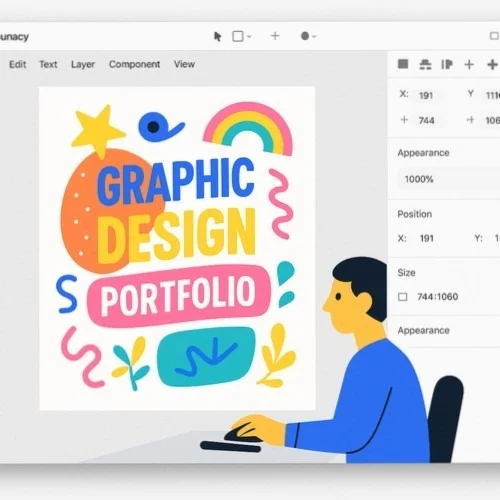Open the Layer menu

(83, 64)
